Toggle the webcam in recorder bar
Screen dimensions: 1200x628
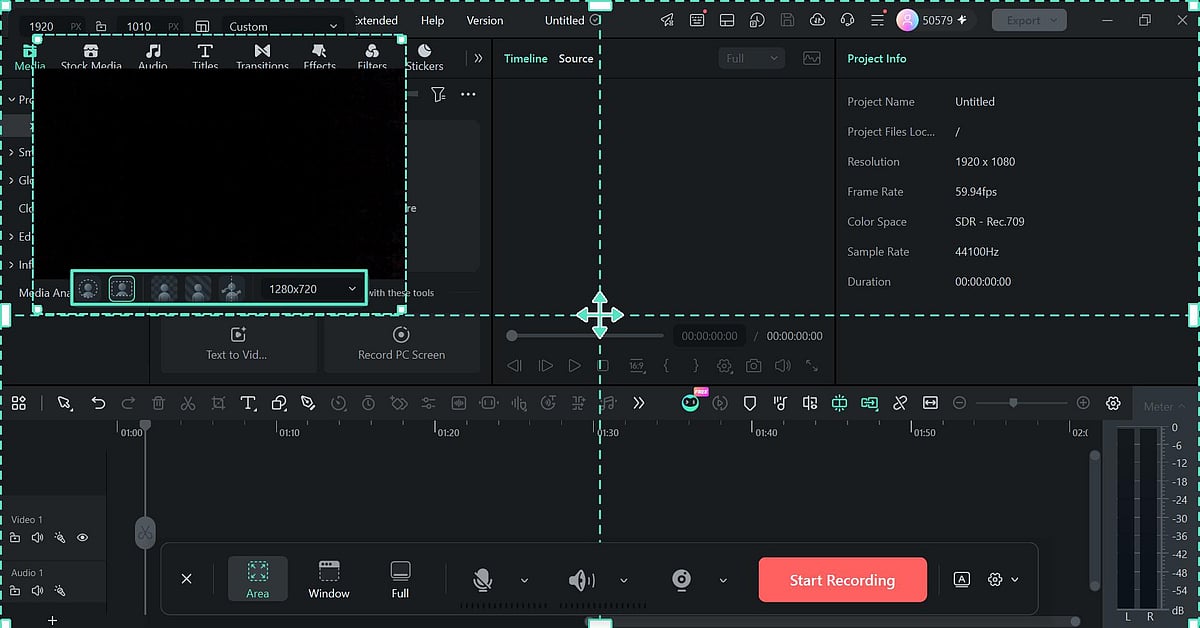tap(682, 579)
